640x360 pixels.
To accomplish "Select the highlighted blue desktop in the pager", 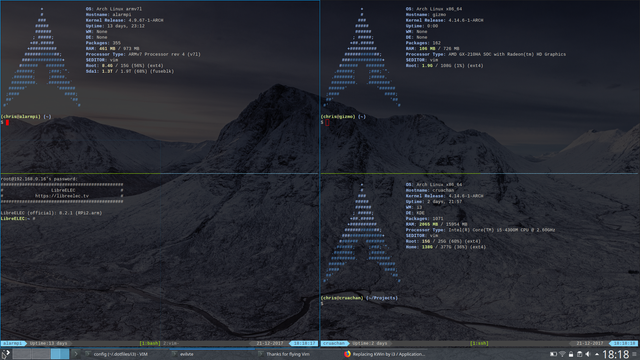I will tap(60, 354).
